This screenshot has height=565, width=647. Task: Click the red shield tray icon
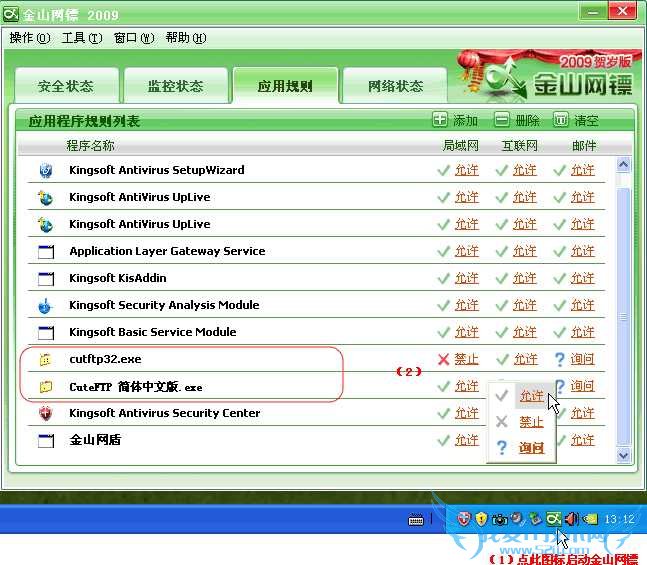pyautogui.click(x=464, y=519)
